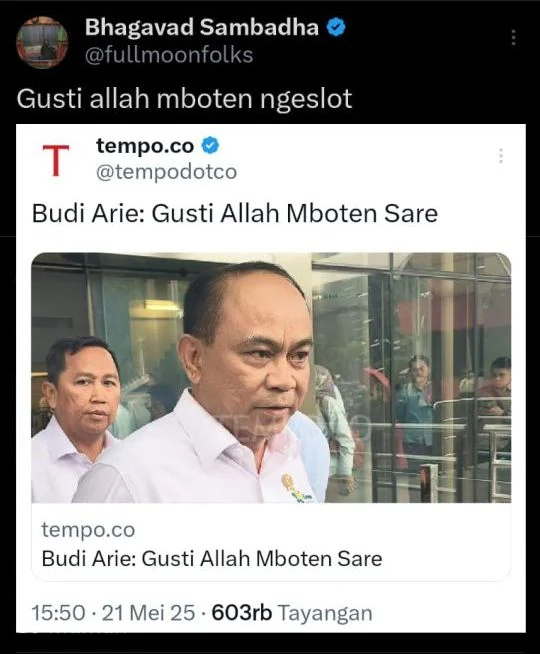The image size is (540, 654).
Task: Open link card headline below the photo
Action: [212, 559]
